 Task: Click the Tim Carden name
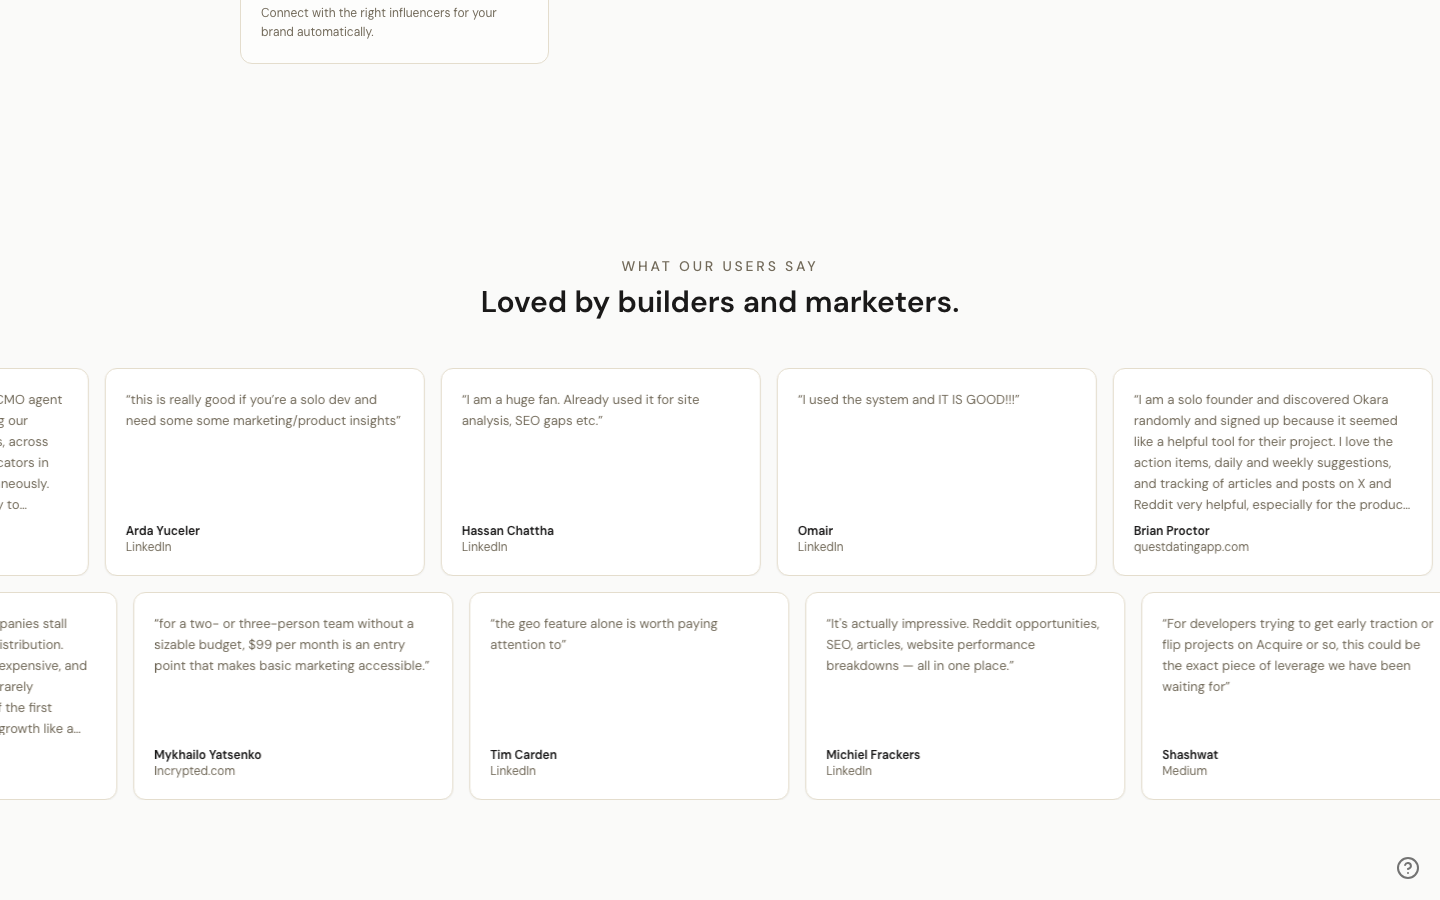(523, 755)
